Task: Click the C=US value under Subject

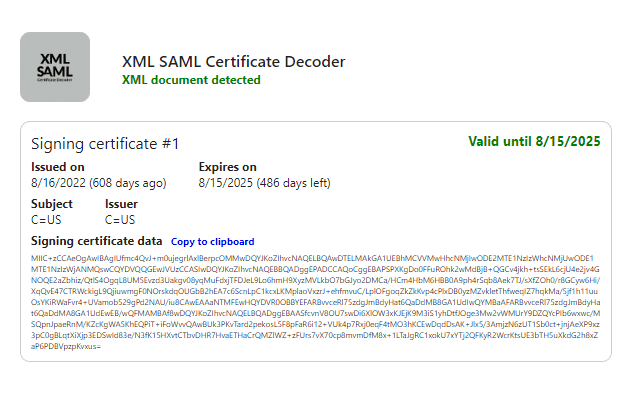Action: (48, 219)
